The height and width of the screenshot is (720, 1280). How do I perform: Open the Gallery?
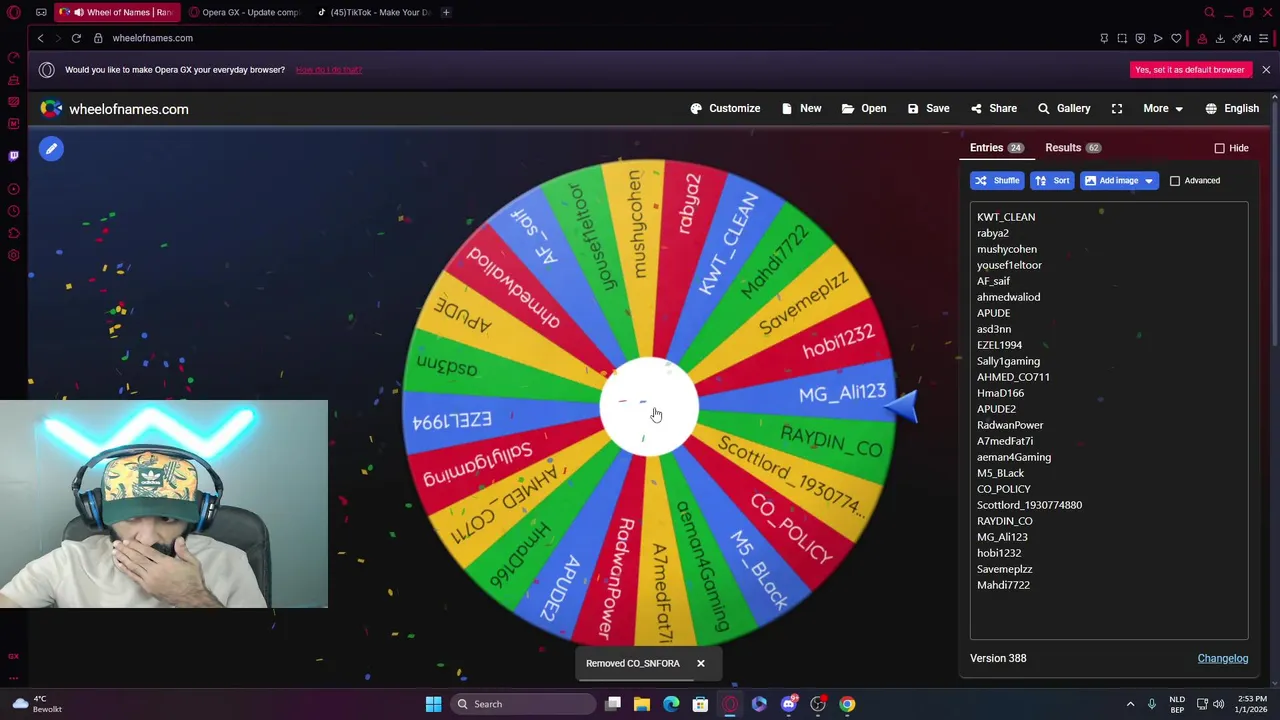pyautogui.click(x=1064, y=108)
